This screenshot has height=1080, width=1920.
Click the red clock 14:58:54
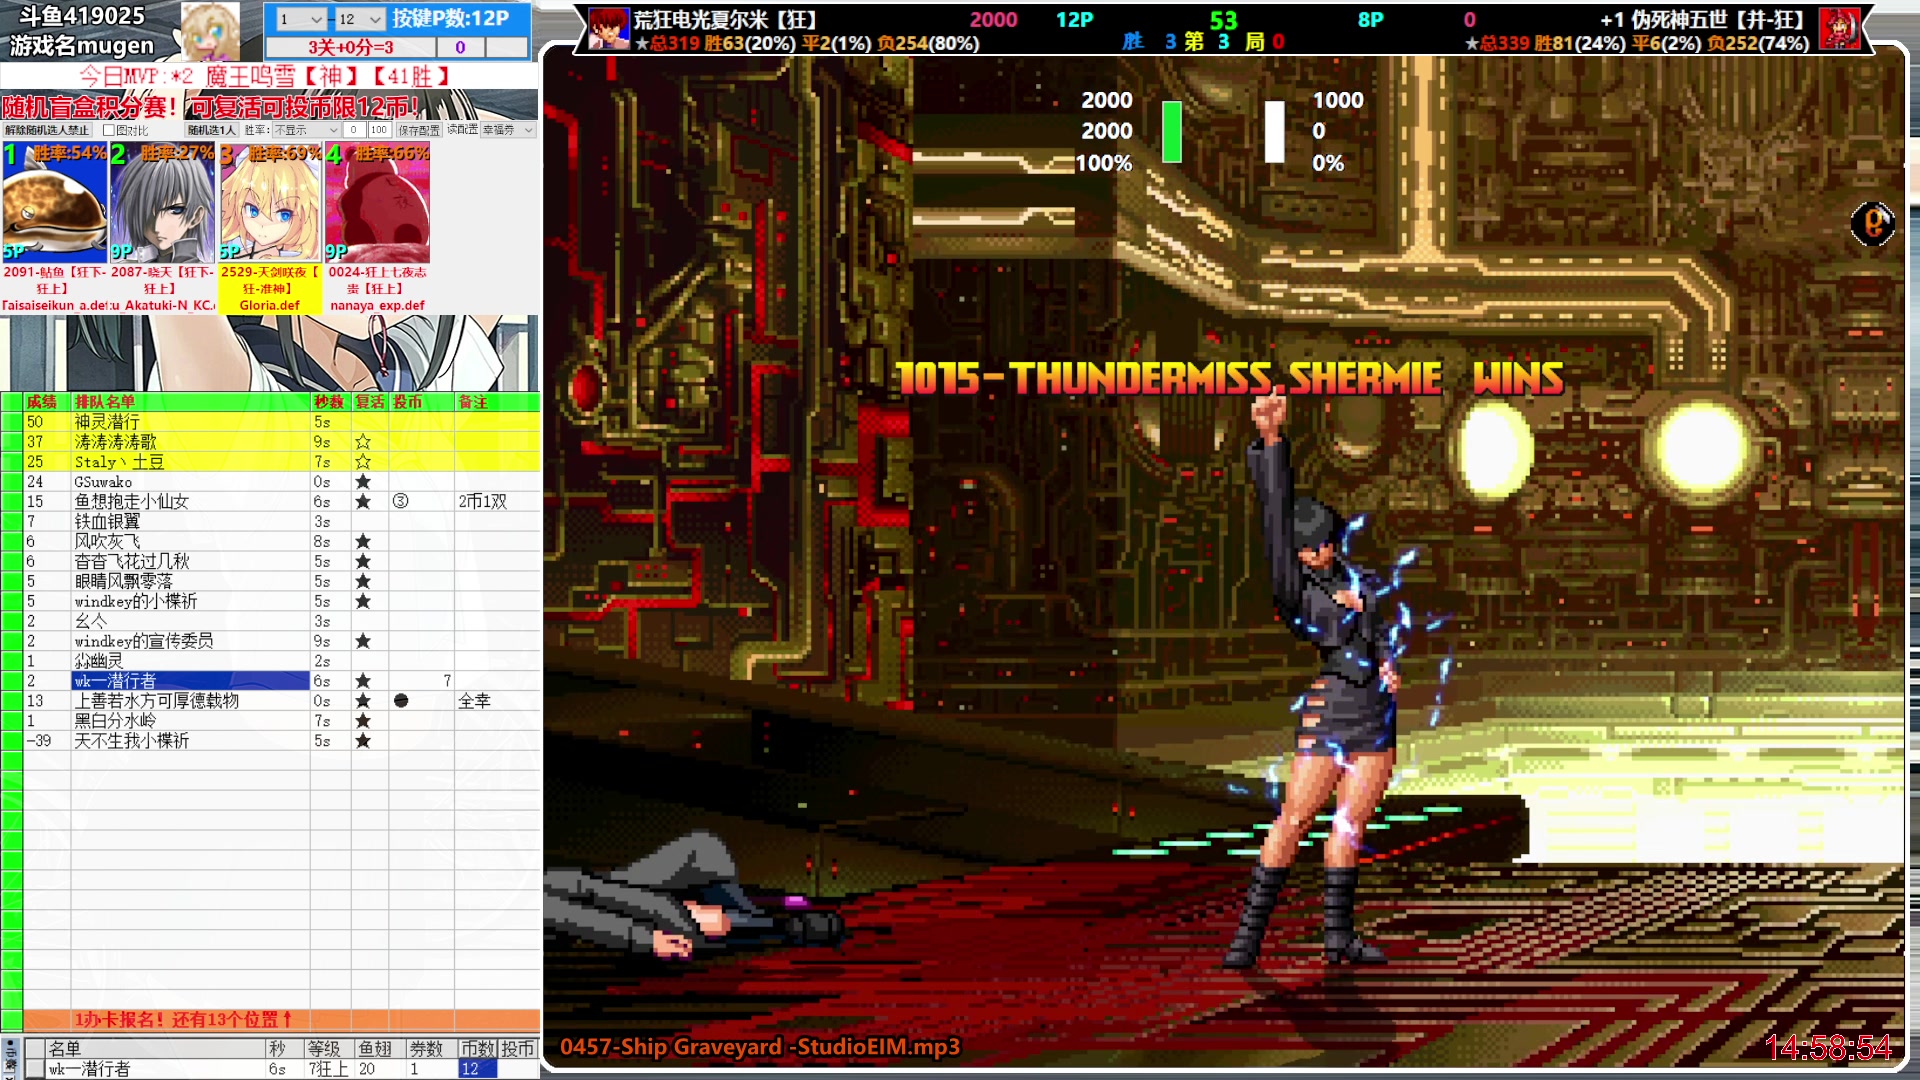1828,1047
